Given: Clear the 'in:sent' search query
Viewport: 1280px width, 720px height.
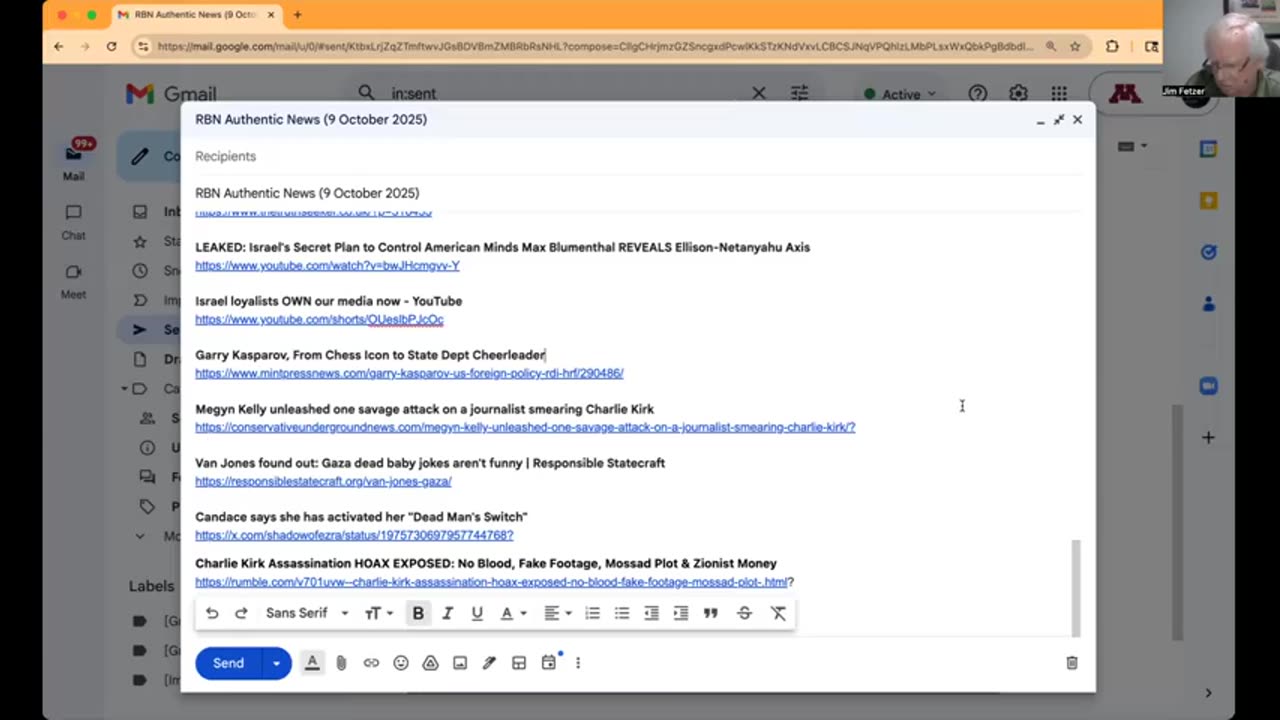Looking at the screenshot, I should click(x=759, y=93).
